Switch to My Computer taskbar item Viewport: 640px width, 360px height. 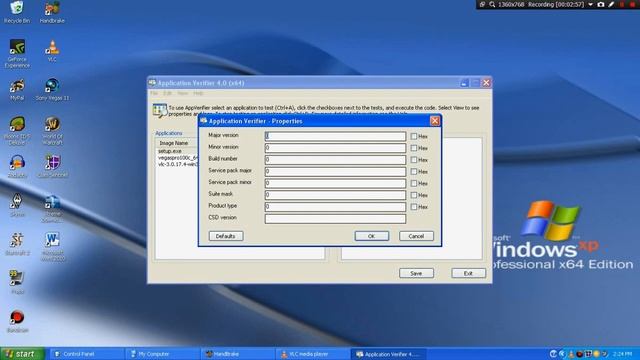[161, 354]
